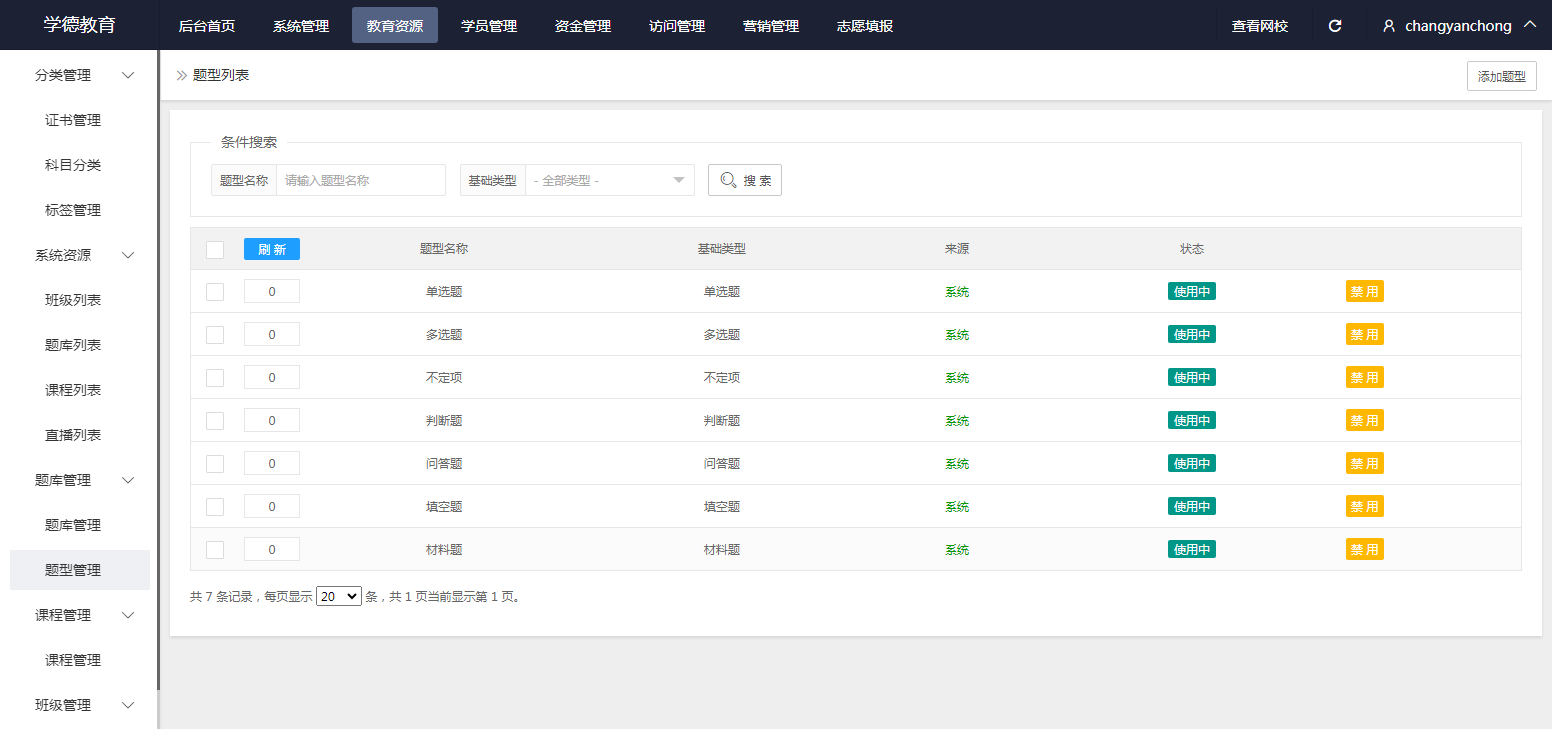
Task: Disable the 填空题 type with 禁用
Action: click(x=1365, y=507)
